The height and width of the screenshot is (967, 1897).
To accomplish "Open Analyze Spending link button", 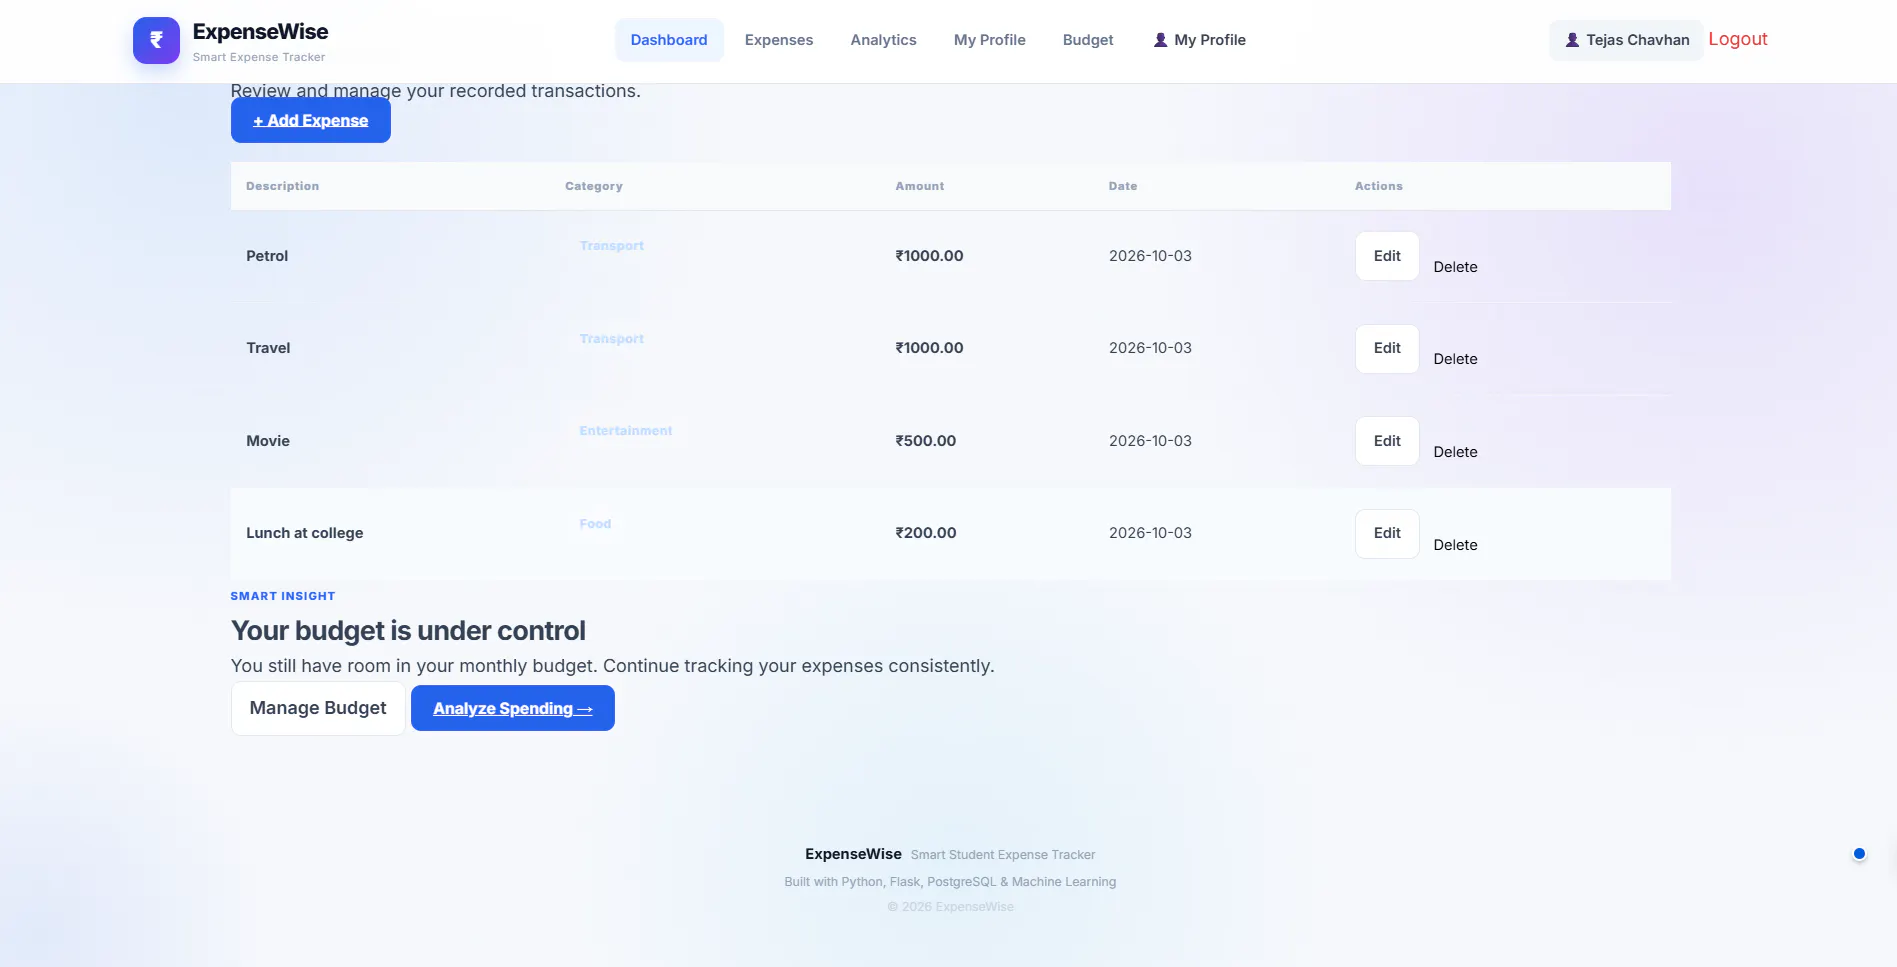I will pyautogui.click(x=513, y=708).
